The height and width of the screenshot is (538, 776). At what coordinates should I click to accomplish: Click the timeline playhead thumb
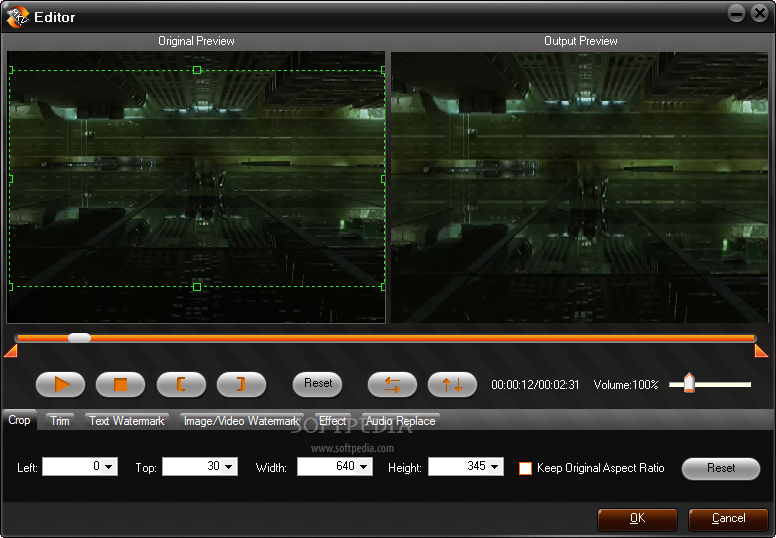[79, 338]
